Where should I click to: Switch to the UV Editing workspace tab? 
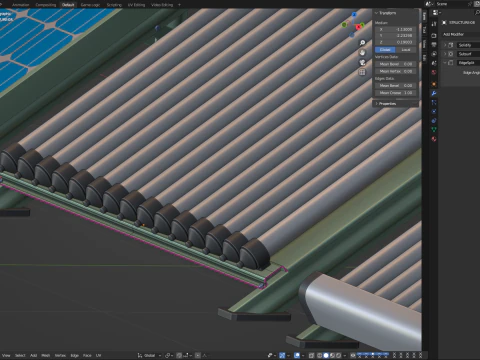tap(136, 5)
